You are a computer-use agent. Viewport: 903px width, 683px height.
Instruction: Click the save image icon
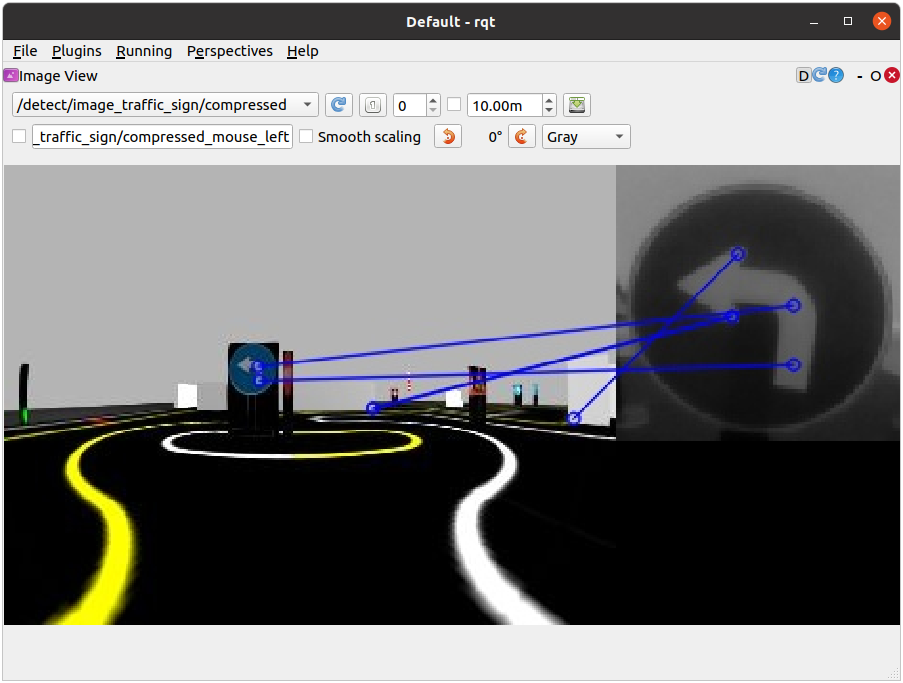click(x=577, y=105)
